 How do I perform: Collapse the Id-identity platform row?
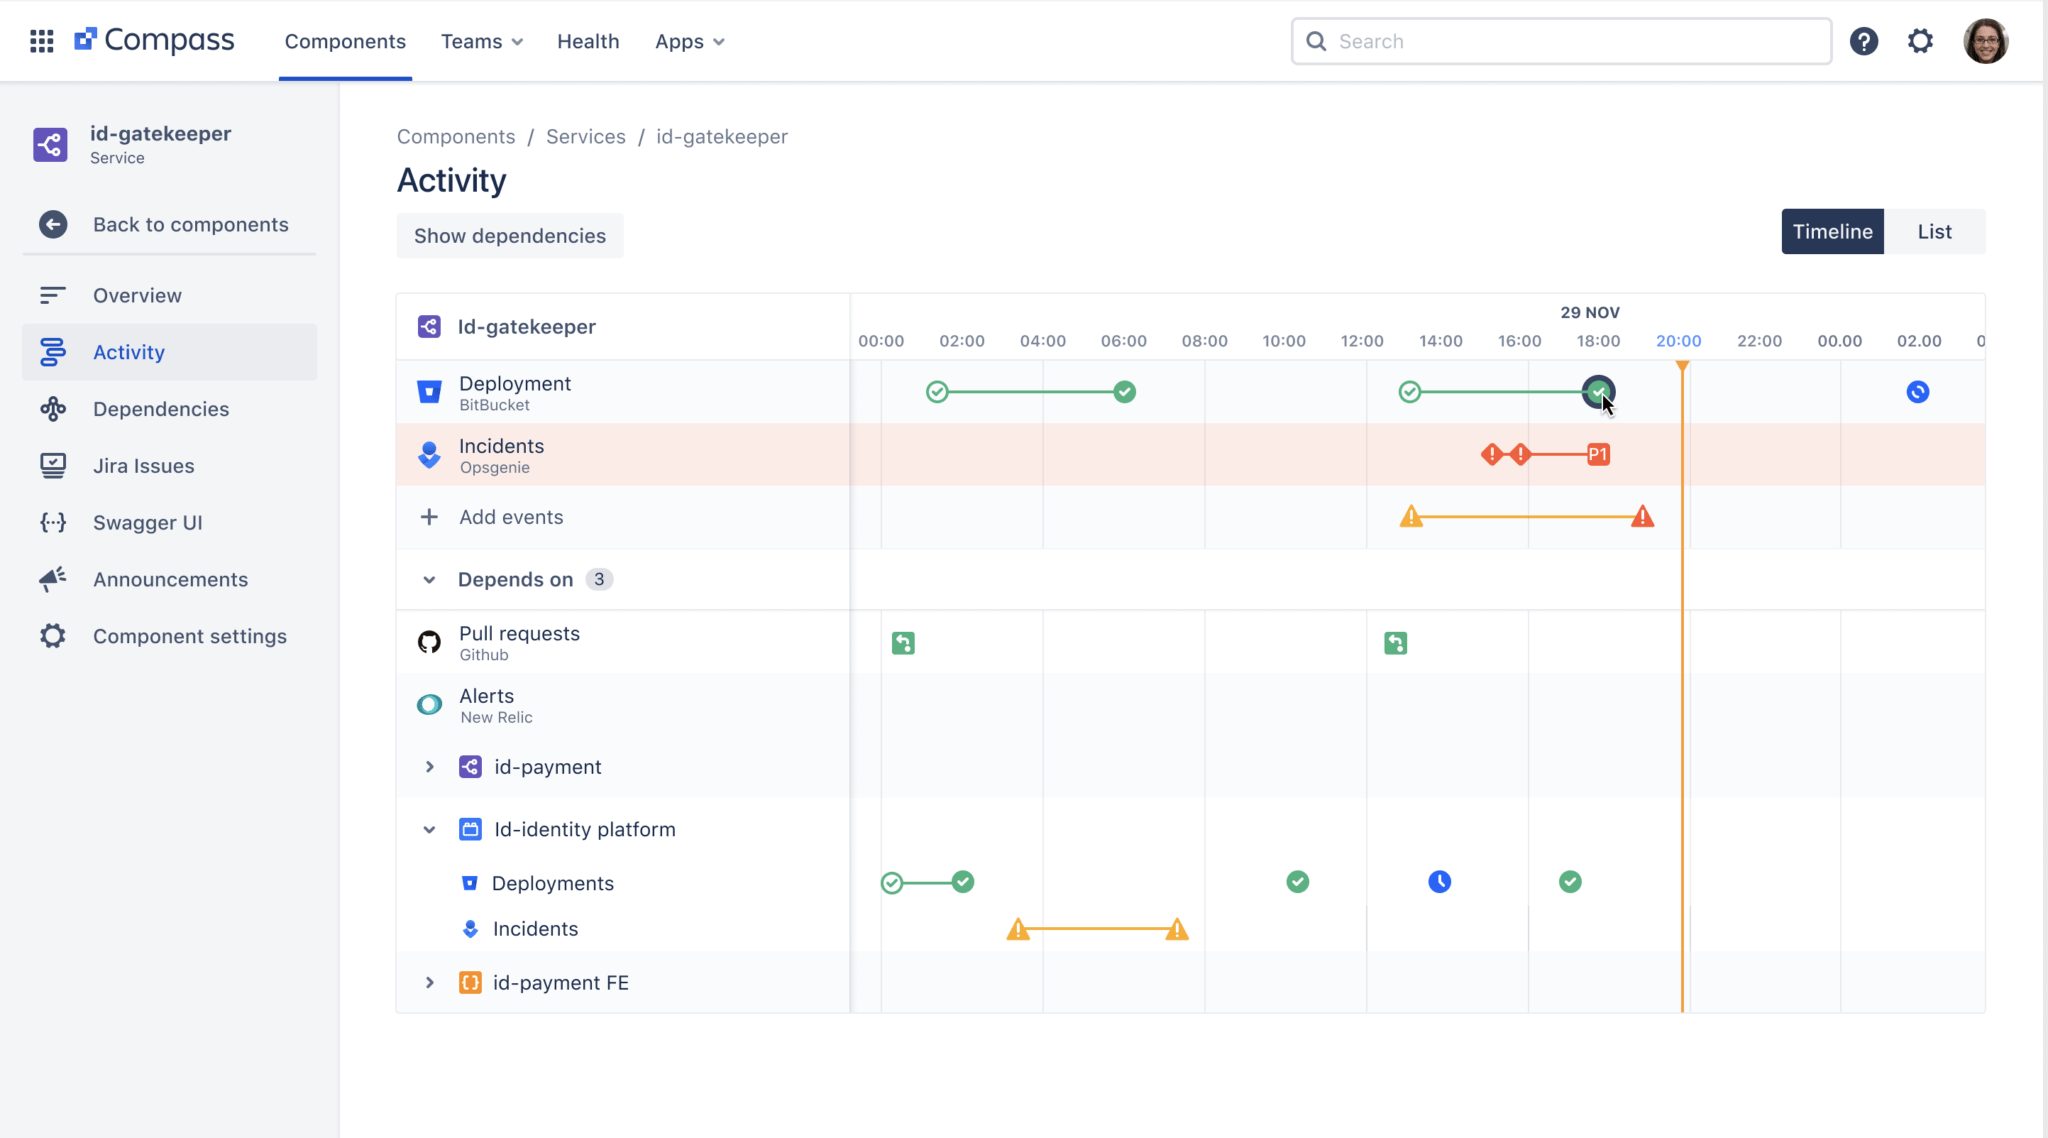[x=429, y=830]
